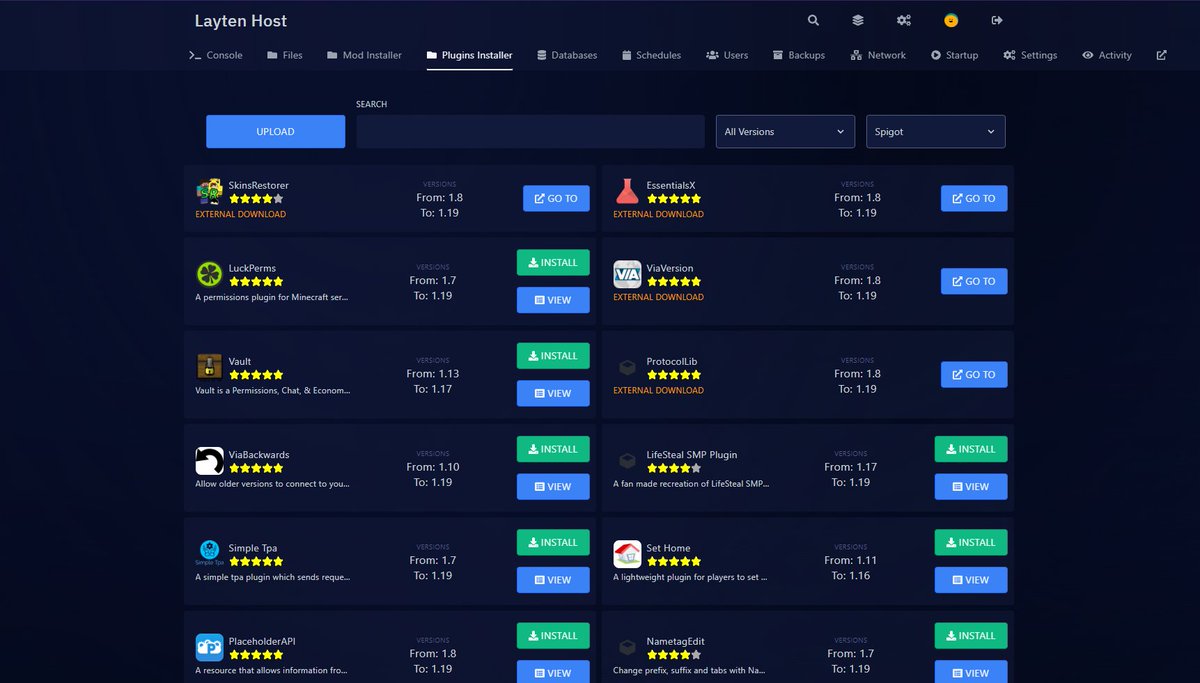Open the Mod Installer tab
Viewport: 1200px width, 683px height.
(x=364, y=55)
